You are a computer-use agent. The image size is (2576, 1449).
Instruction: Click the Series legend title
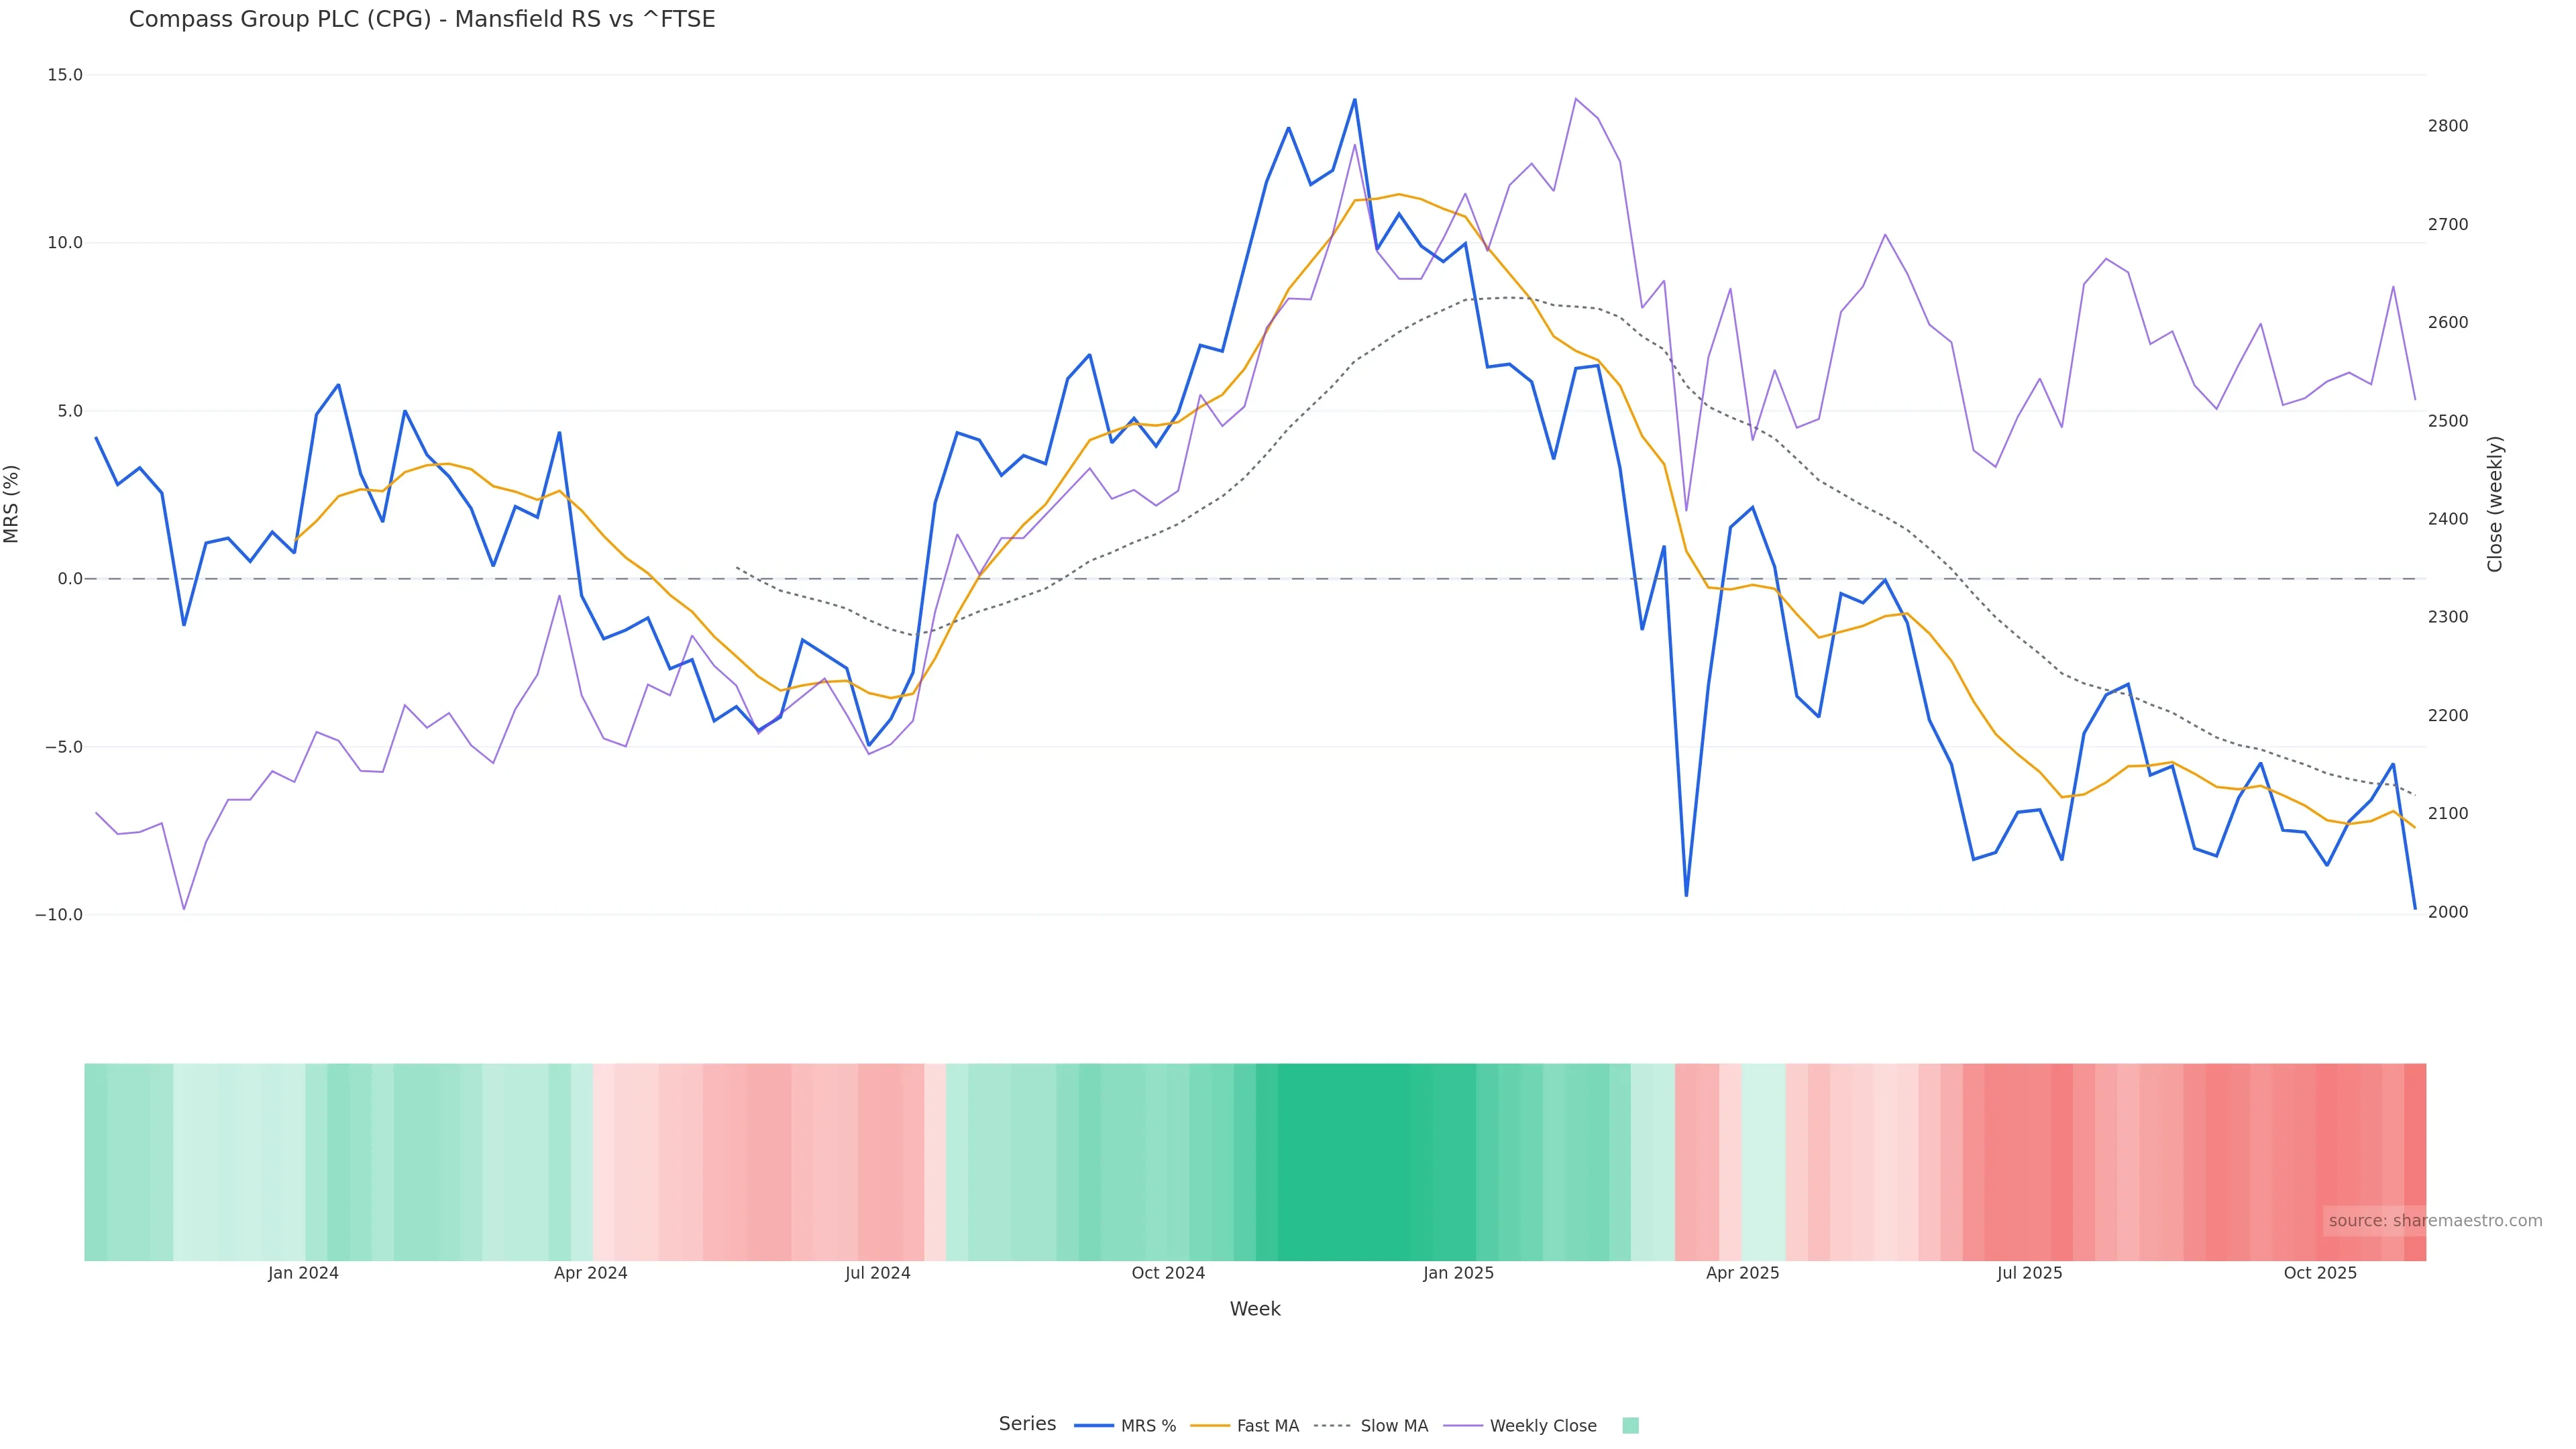point(1027,1424)
